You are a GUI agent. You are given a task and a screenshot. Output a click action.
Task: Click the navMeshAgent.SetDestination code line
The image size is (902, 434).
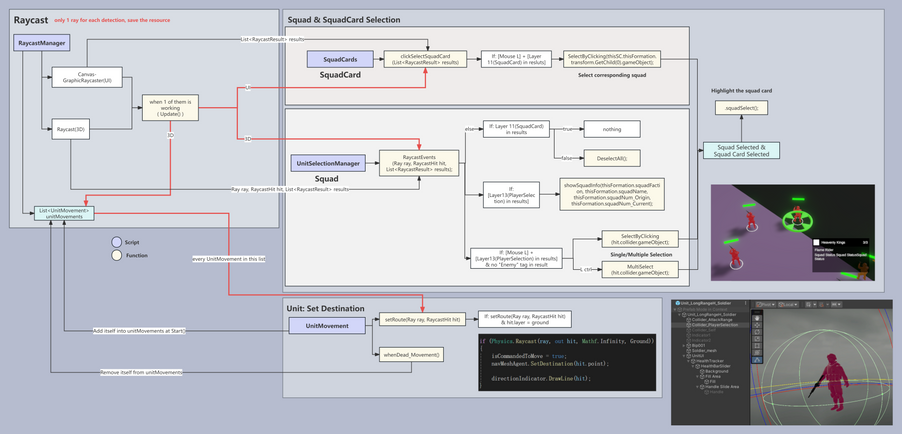549,364
